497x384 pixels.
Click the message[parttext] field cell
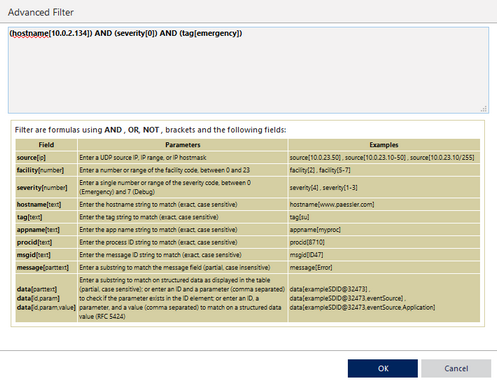pyautogui.click(x=46, y=268)
